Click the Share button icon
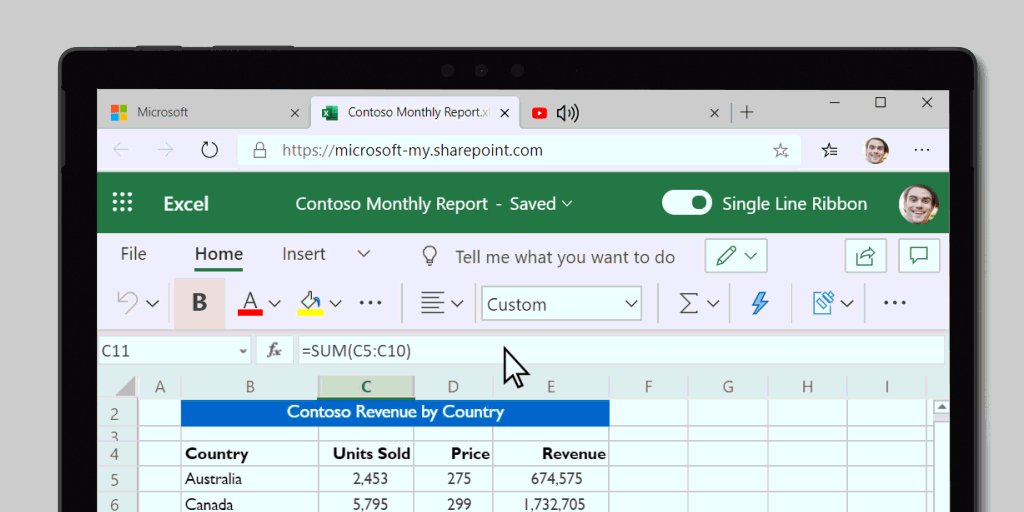The image size is (1024, 512). pyautogui.click(x=865, y=255)
